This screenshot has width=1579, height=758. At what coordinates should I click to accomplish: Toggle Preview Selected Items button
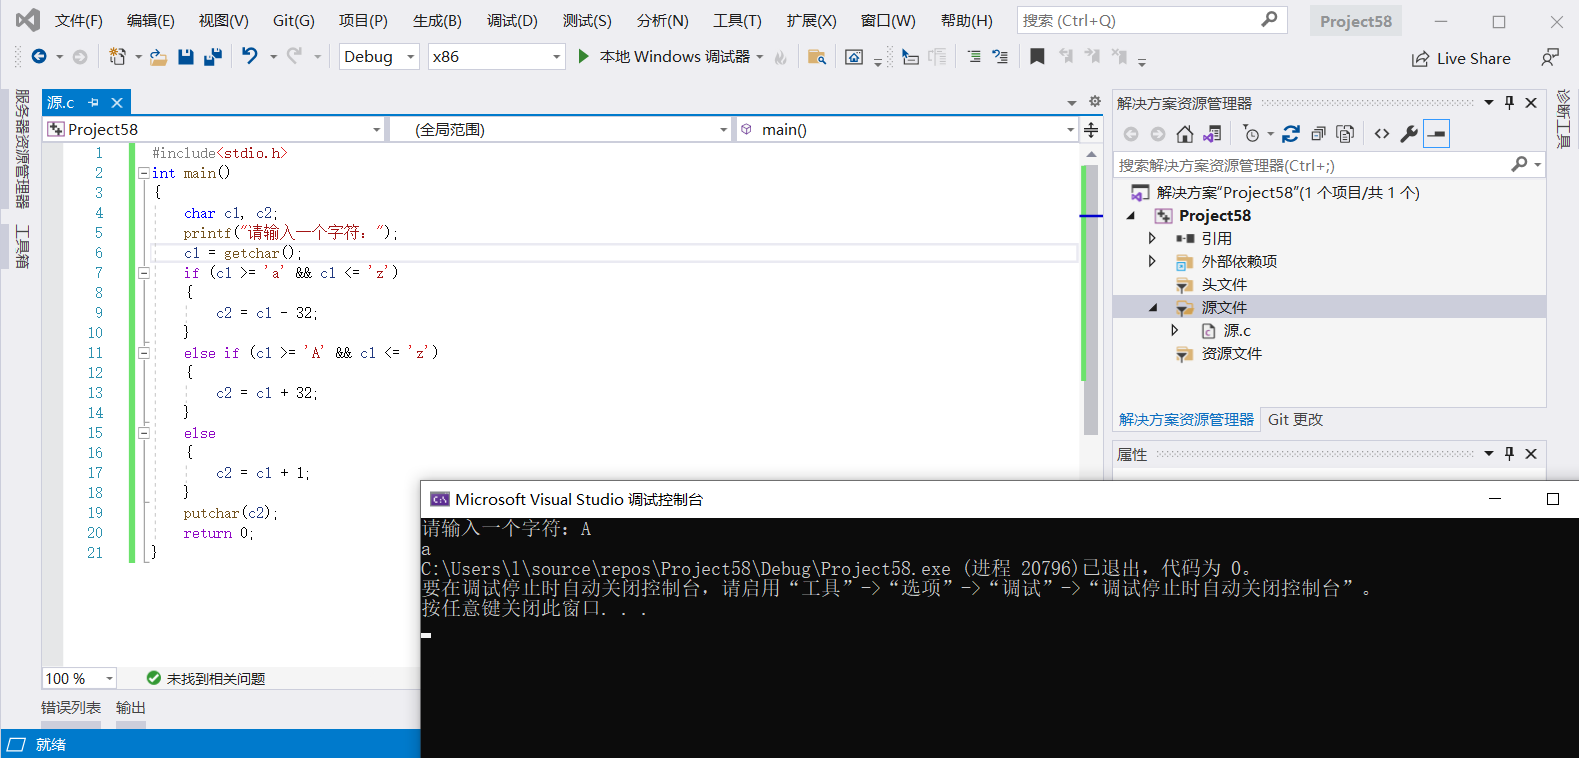pos(1436,133)
